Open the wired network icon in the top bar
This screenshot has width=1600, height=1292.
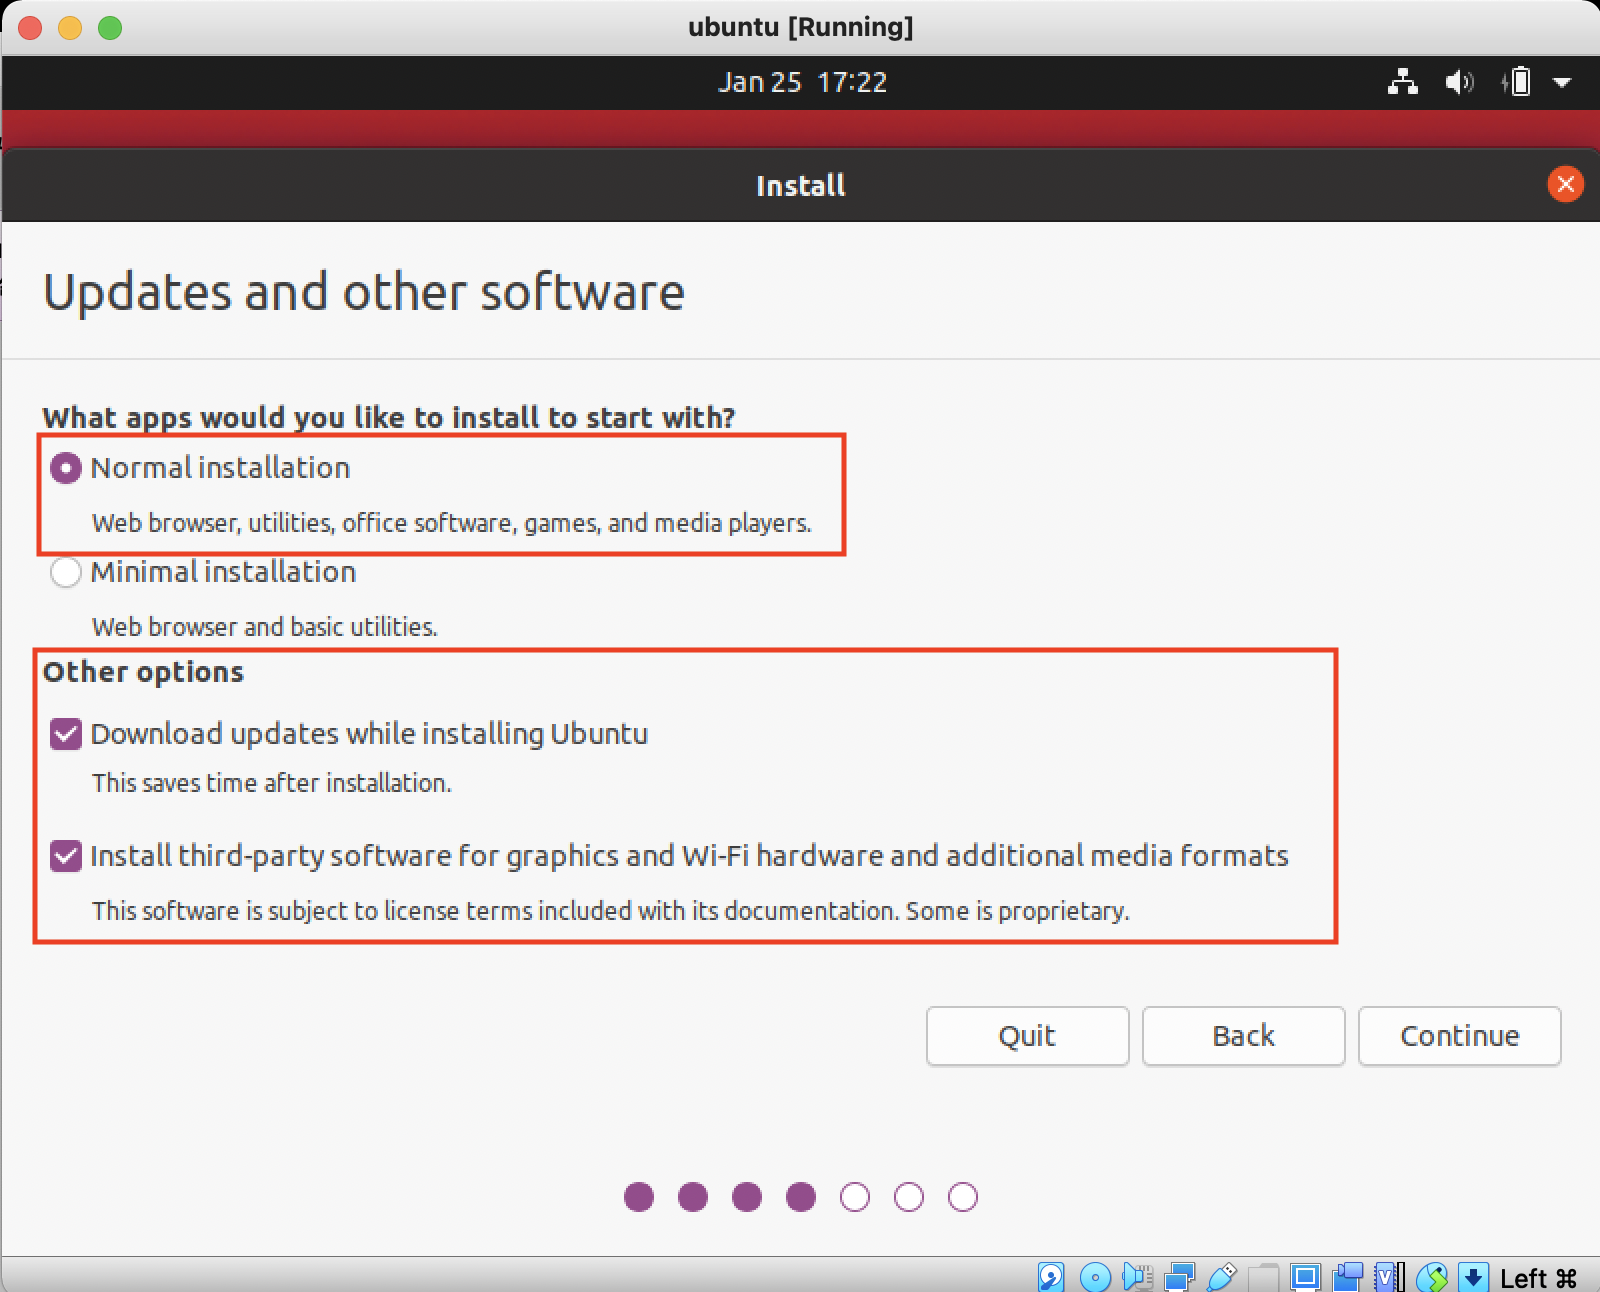click(1403, 82)
